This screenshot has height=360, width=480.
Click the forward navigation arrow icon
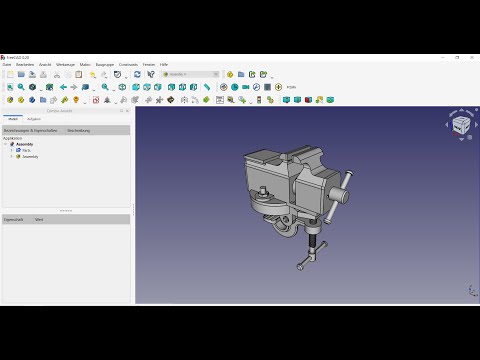74,87
